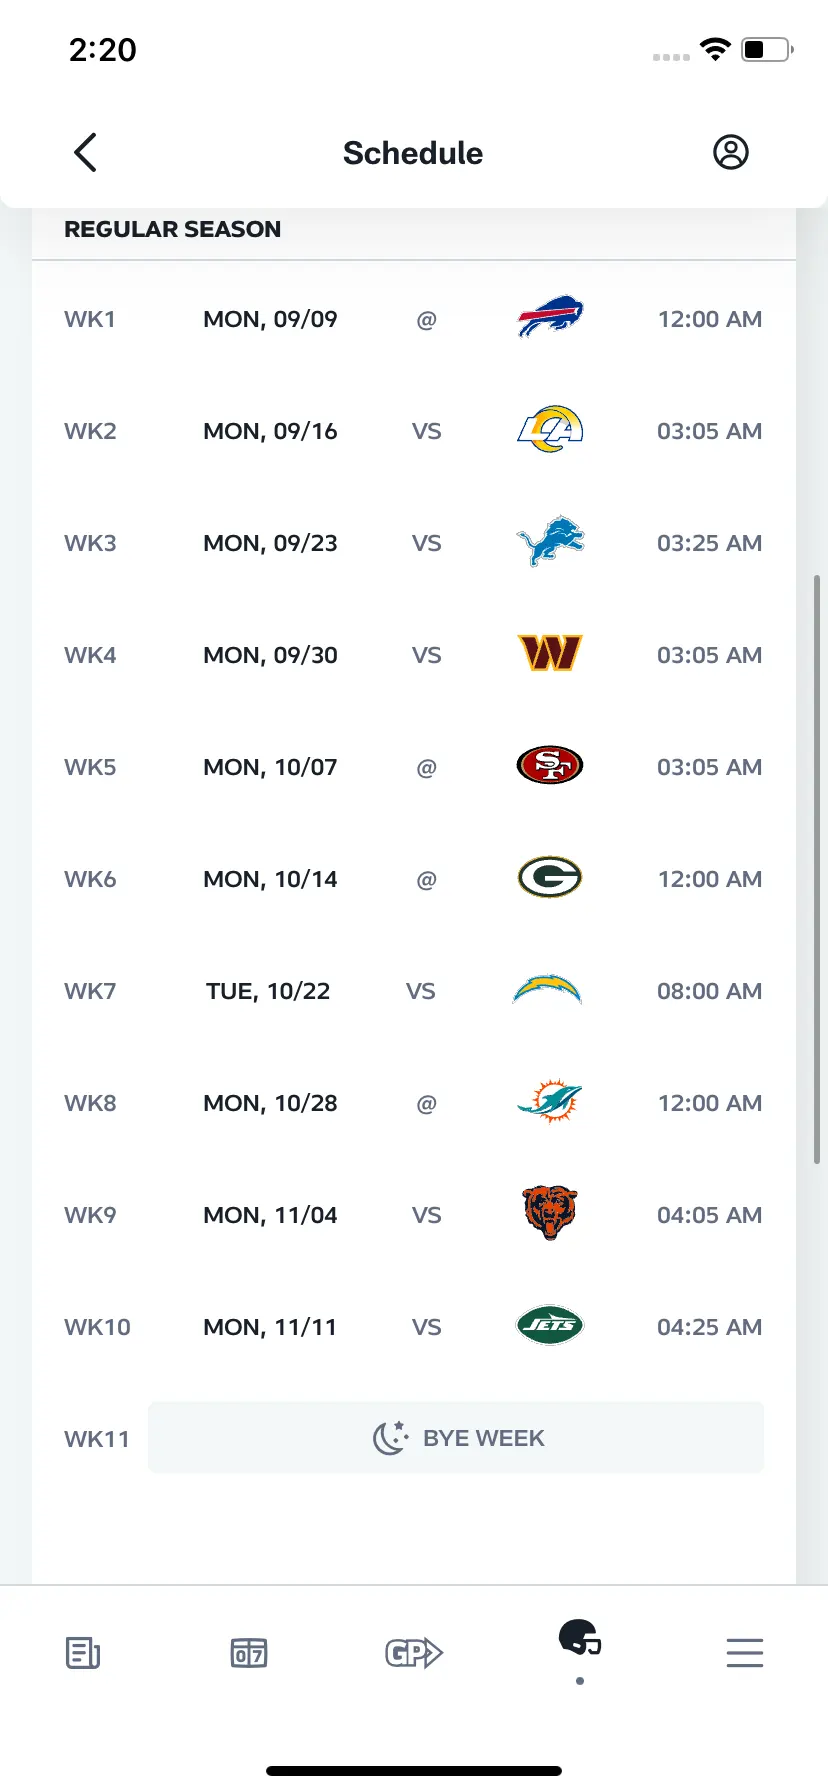Select the Chargers bolt logo
This screenshot has width=828, height=1792.
tap(547, 990)
